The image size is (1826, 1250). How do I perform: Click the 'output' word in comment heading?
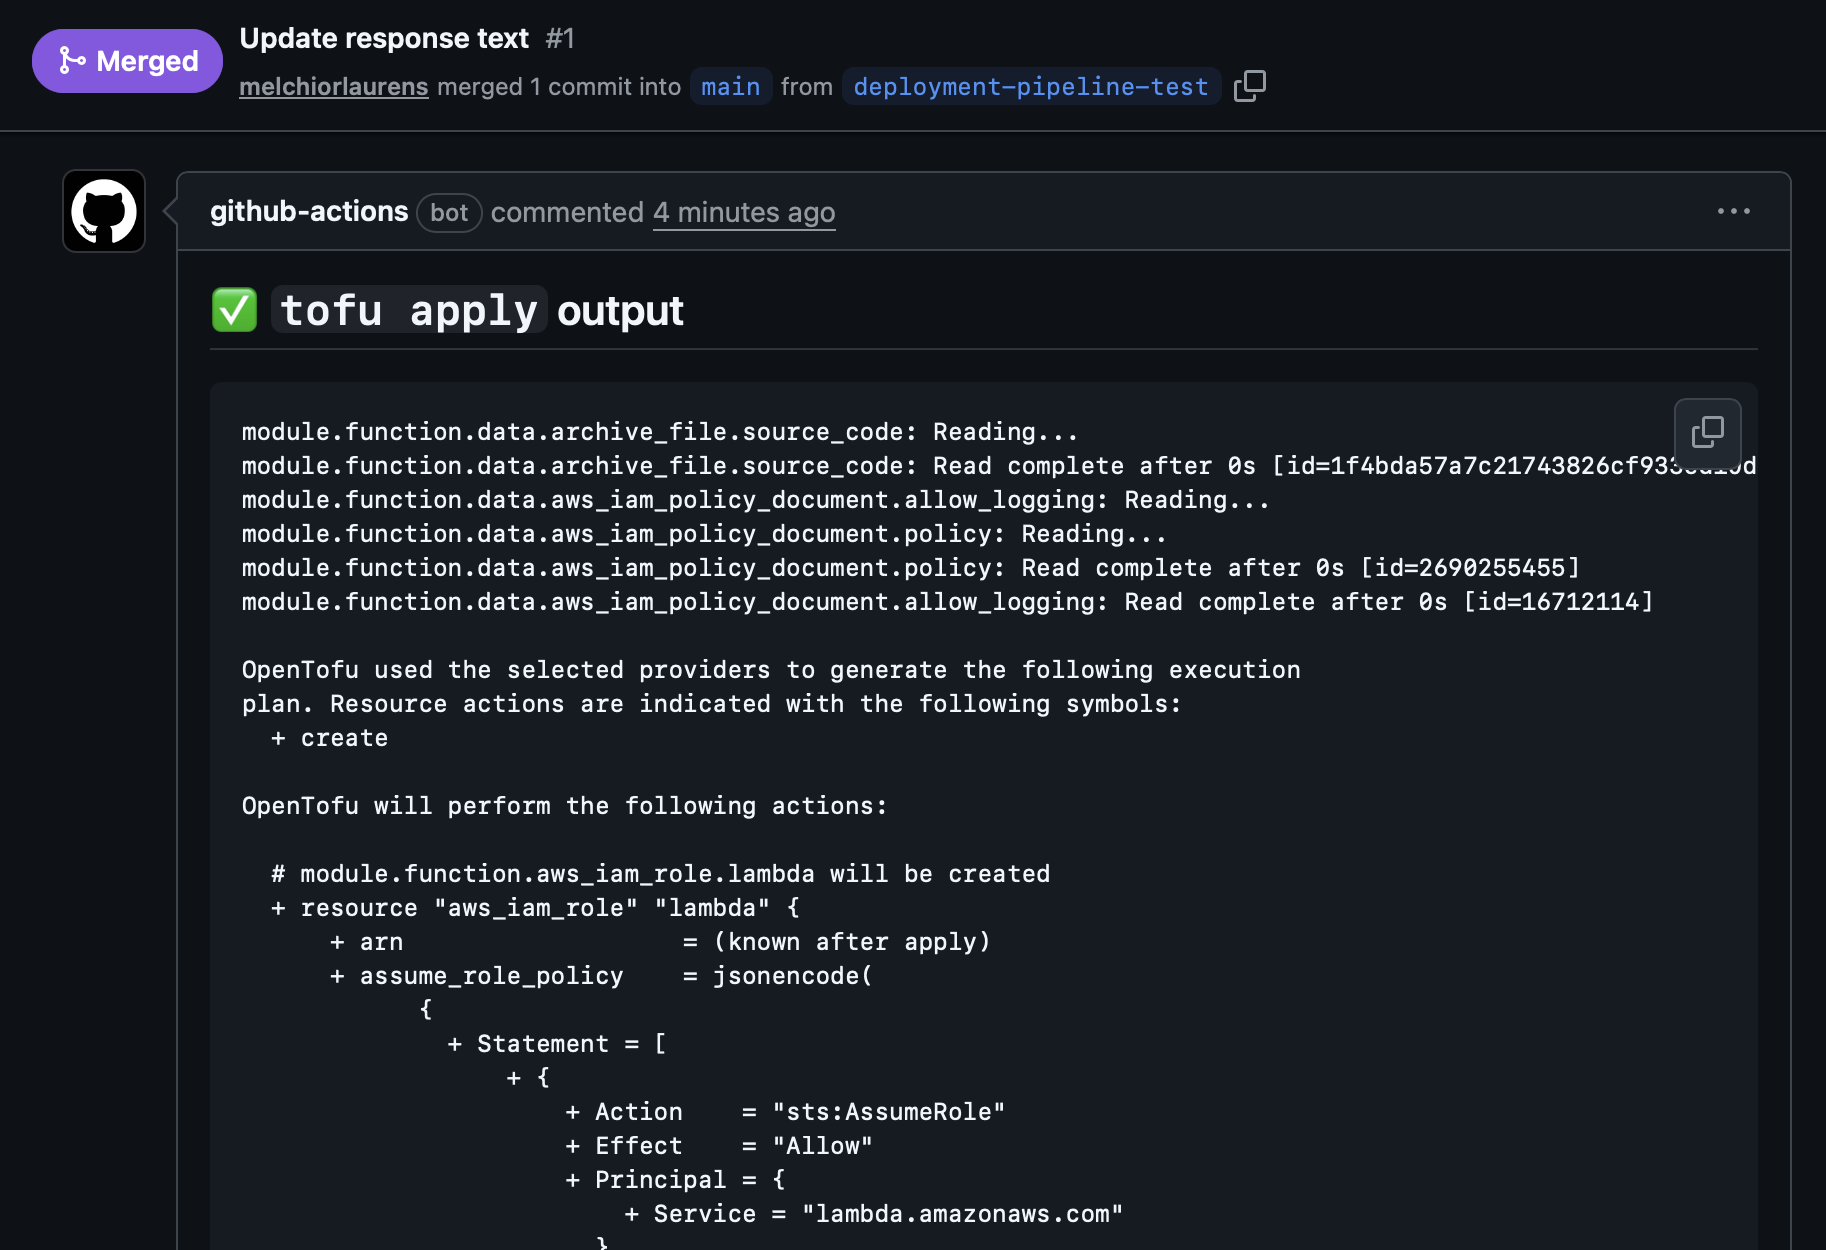coord(620,310)
